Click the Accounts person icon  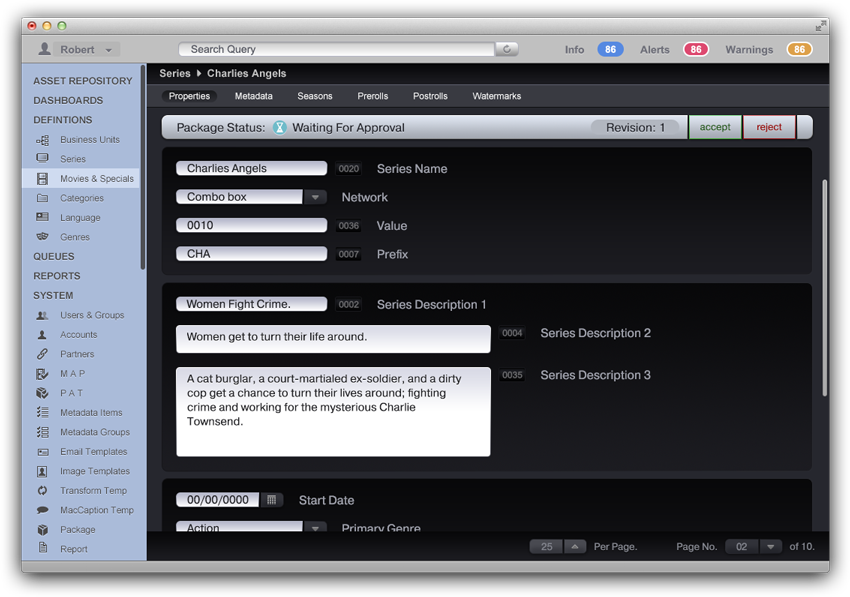click(x=42, y=335)
